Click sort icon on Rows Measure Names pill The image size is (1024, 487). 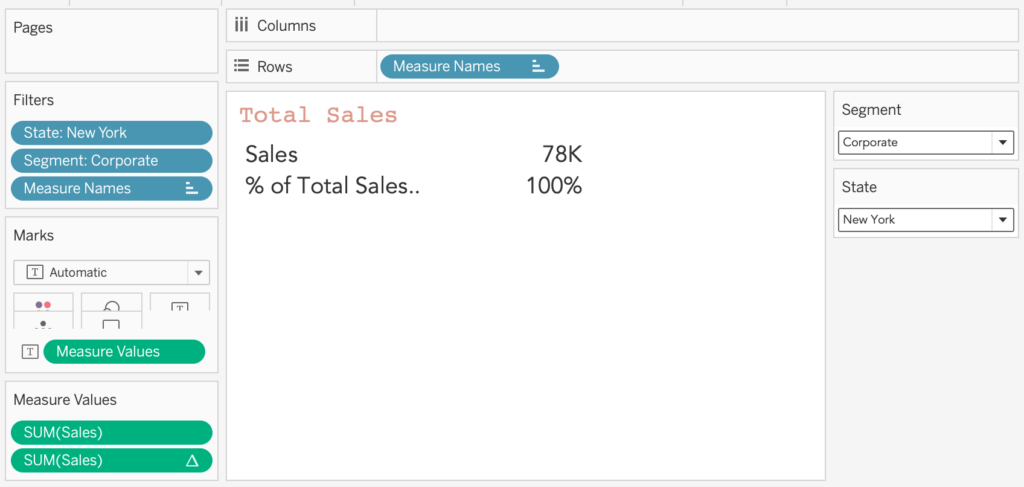[x=538, y=66]
